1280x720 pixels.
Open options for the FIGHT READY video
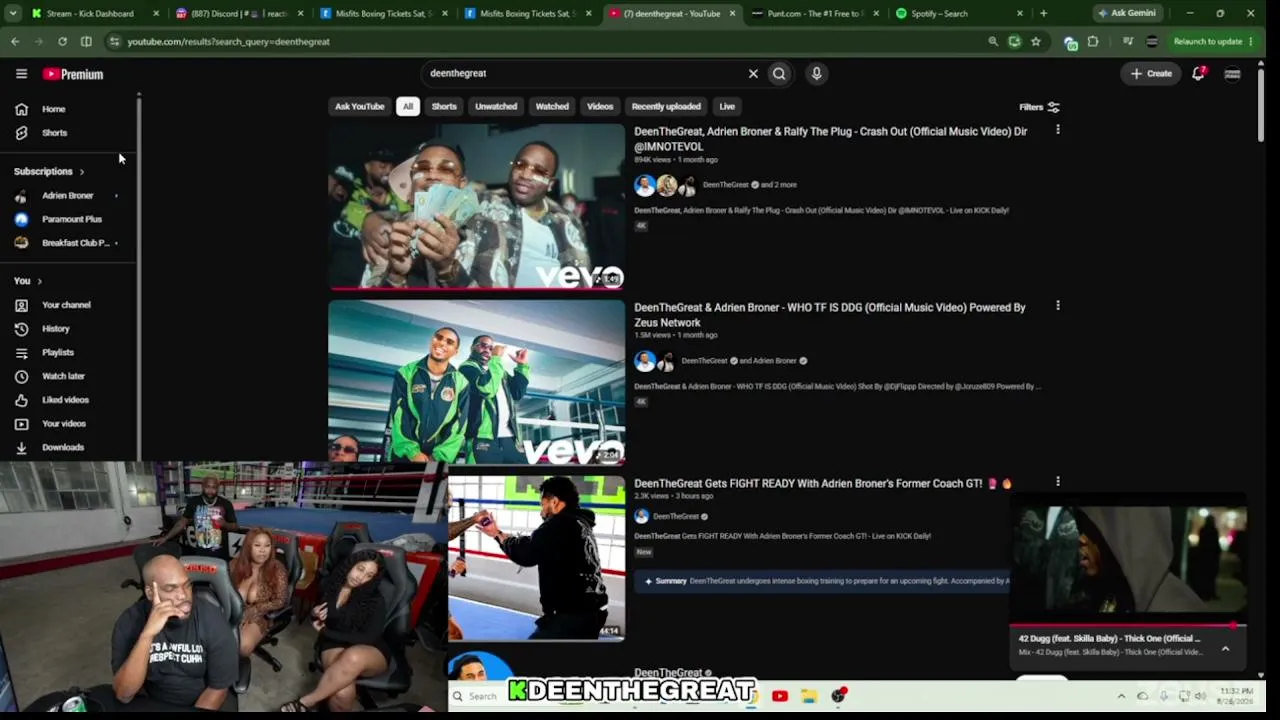[1057, 482]
